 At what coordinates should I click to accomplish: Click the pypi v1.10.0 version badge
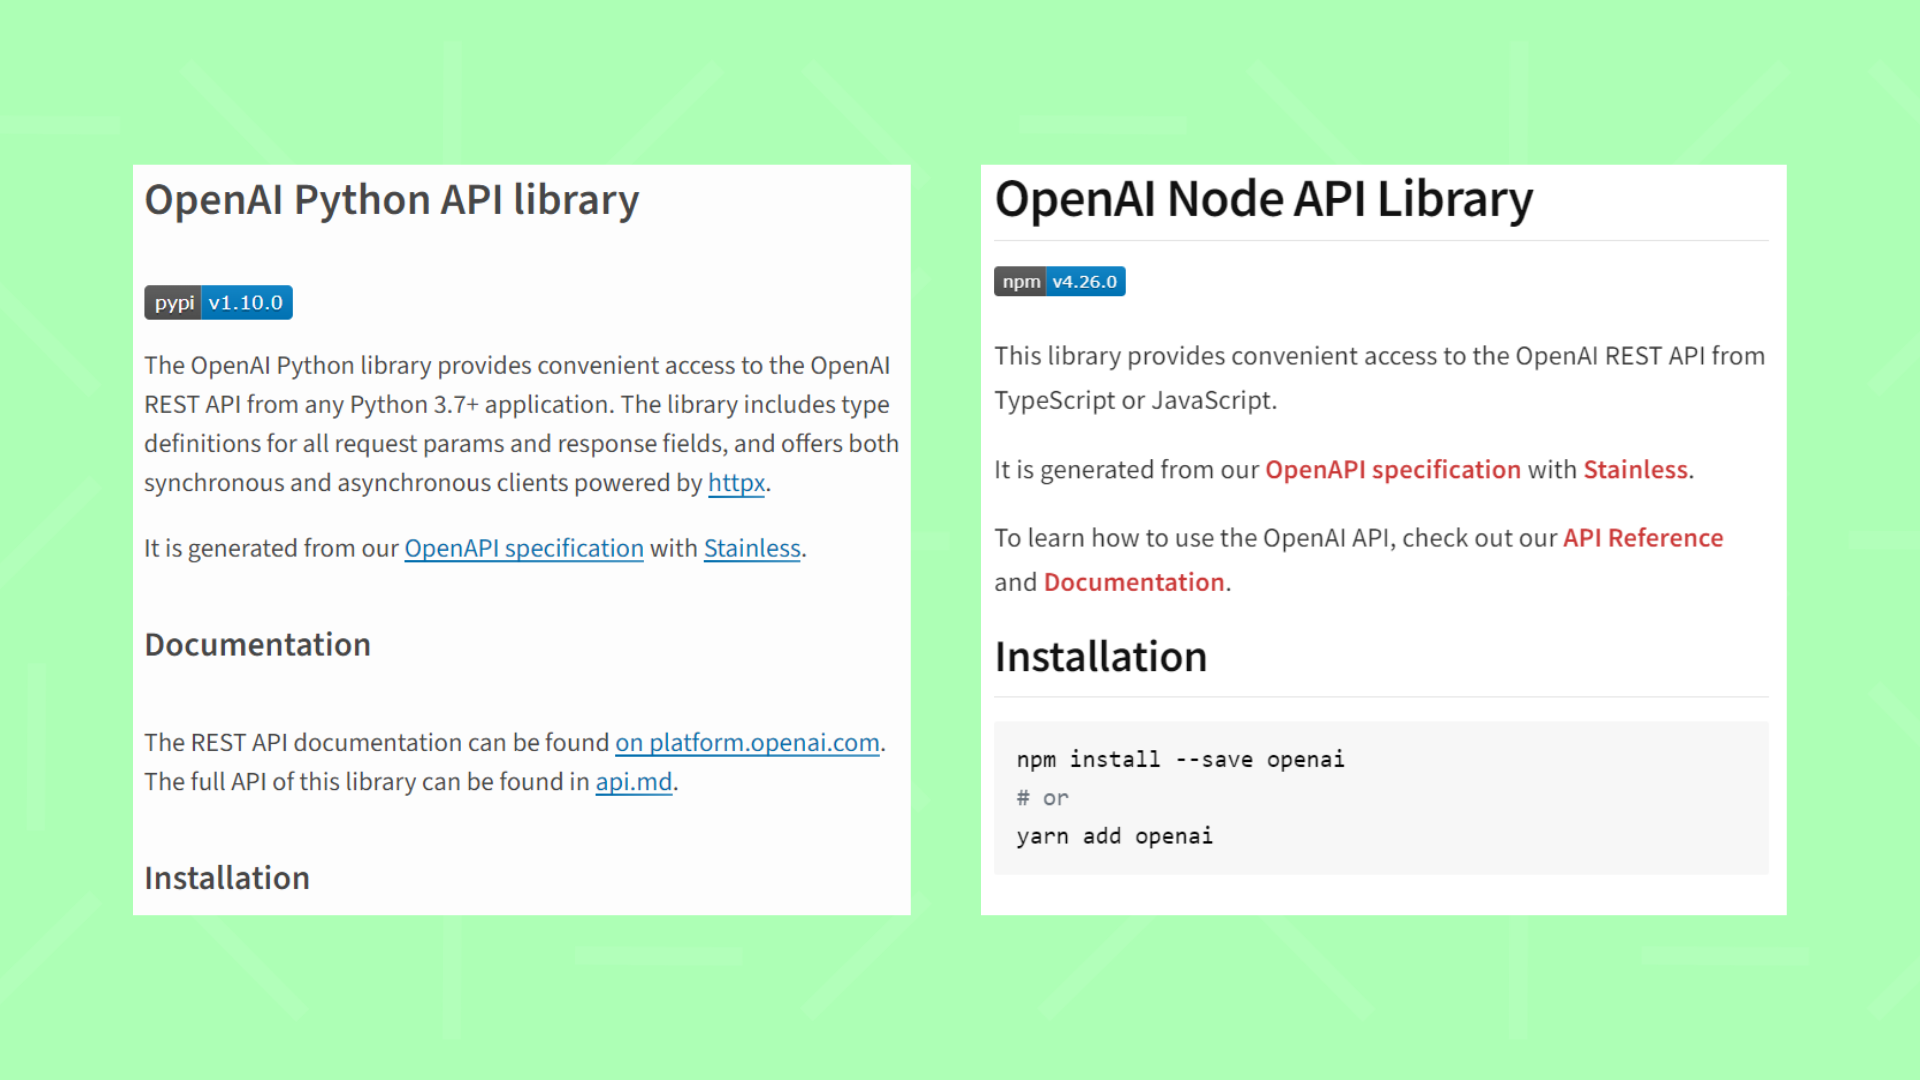[x=218, y=302]
